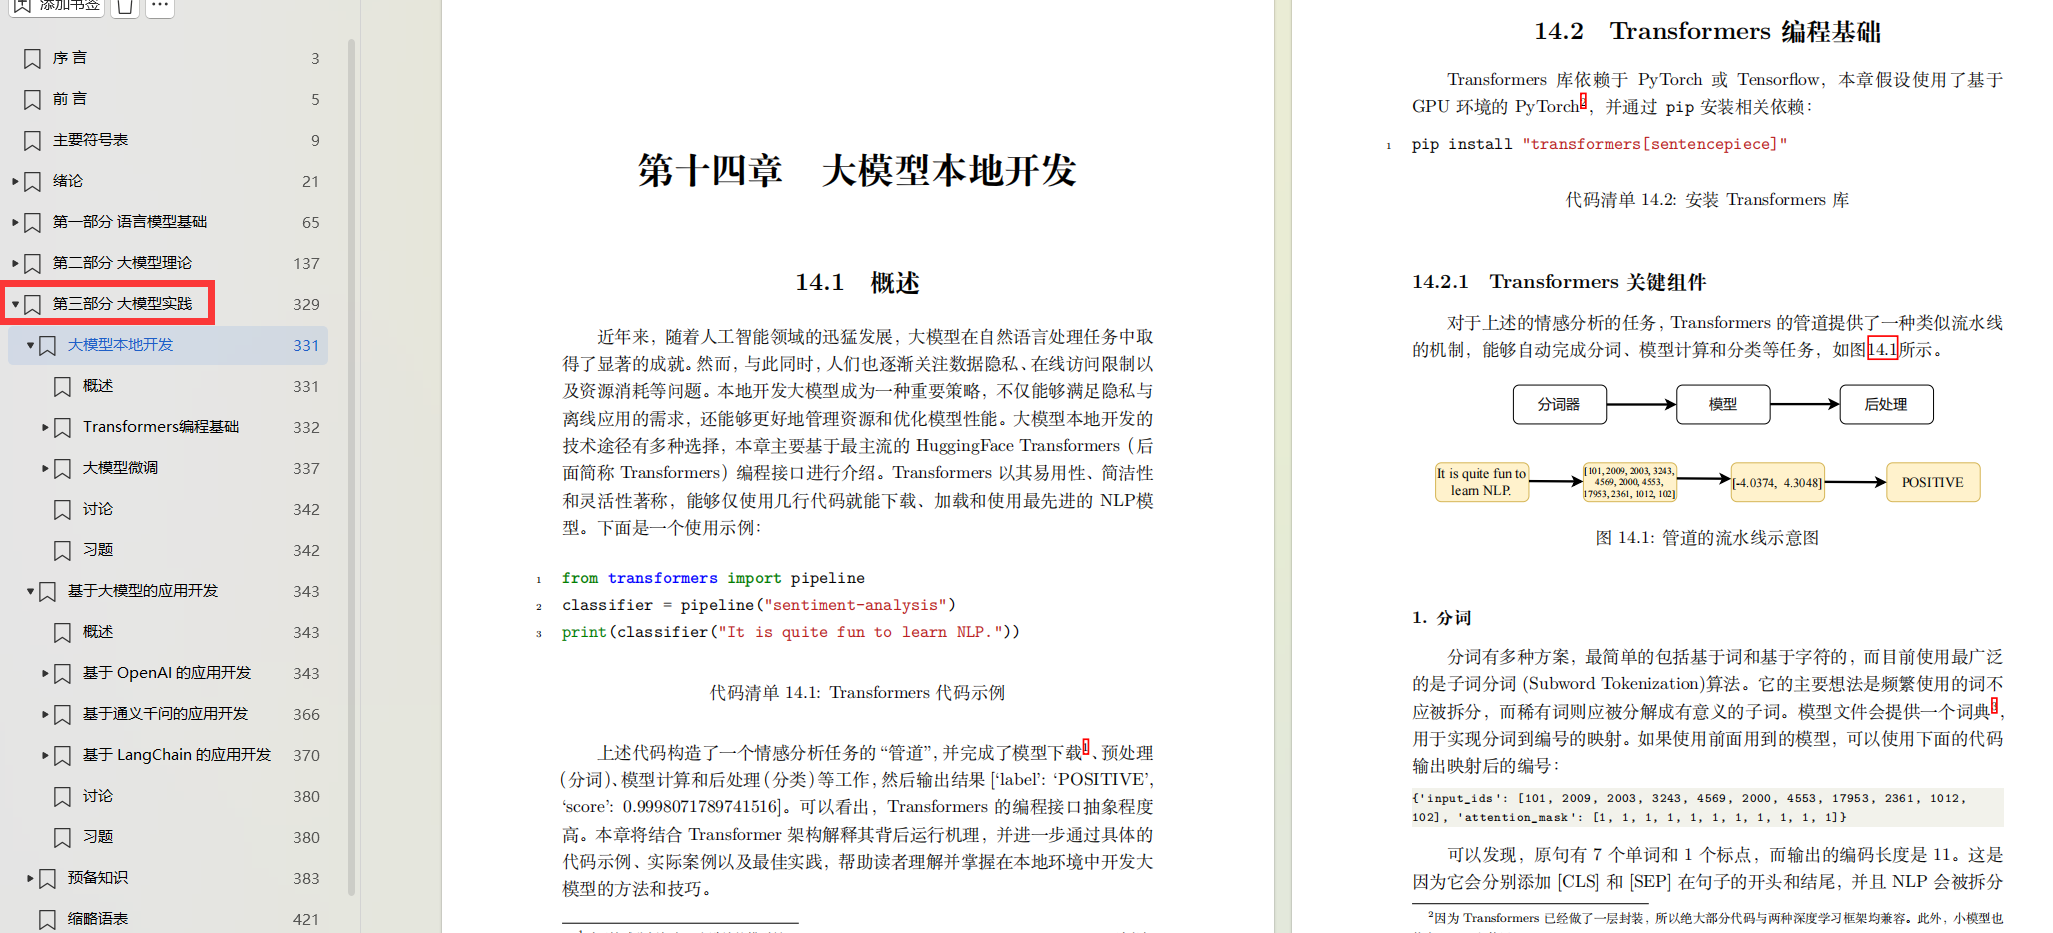Expand the 基于通义千问的应用开发 arrow
The width and height of the screenshot is (2053, 933).
(45, 714)
